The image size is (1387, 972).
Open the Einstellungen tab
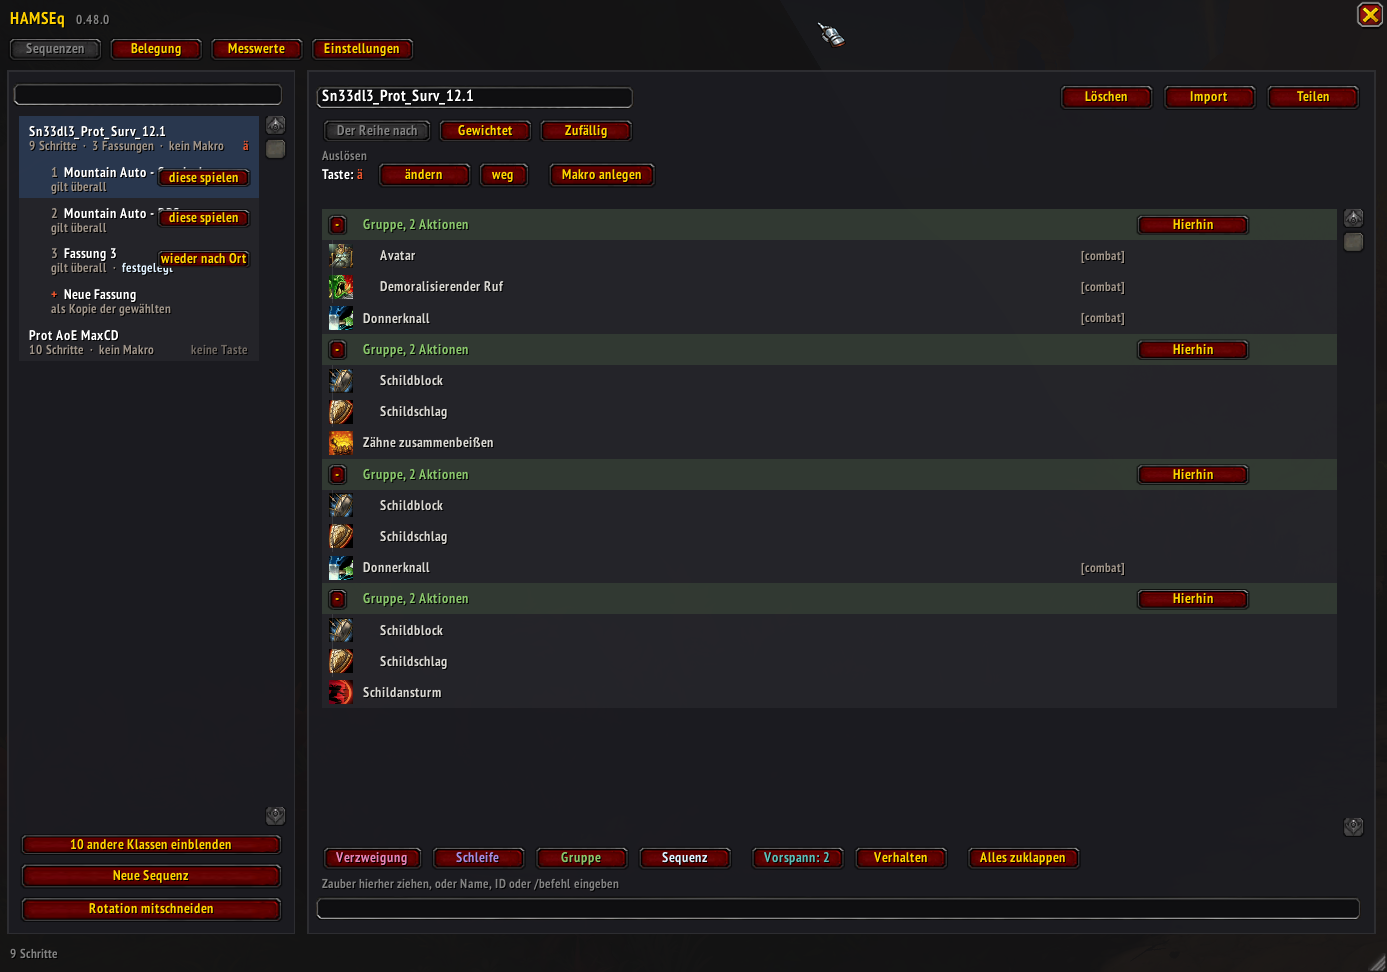click(x=362, y=49)
